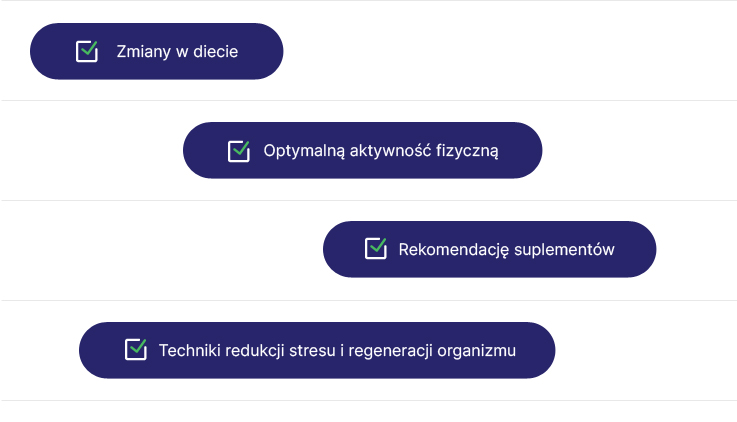Hit the green tick before Rekomendację suplementów
Image resolution: width=737 pixels, height=422 pixels.
pos(378,245)
